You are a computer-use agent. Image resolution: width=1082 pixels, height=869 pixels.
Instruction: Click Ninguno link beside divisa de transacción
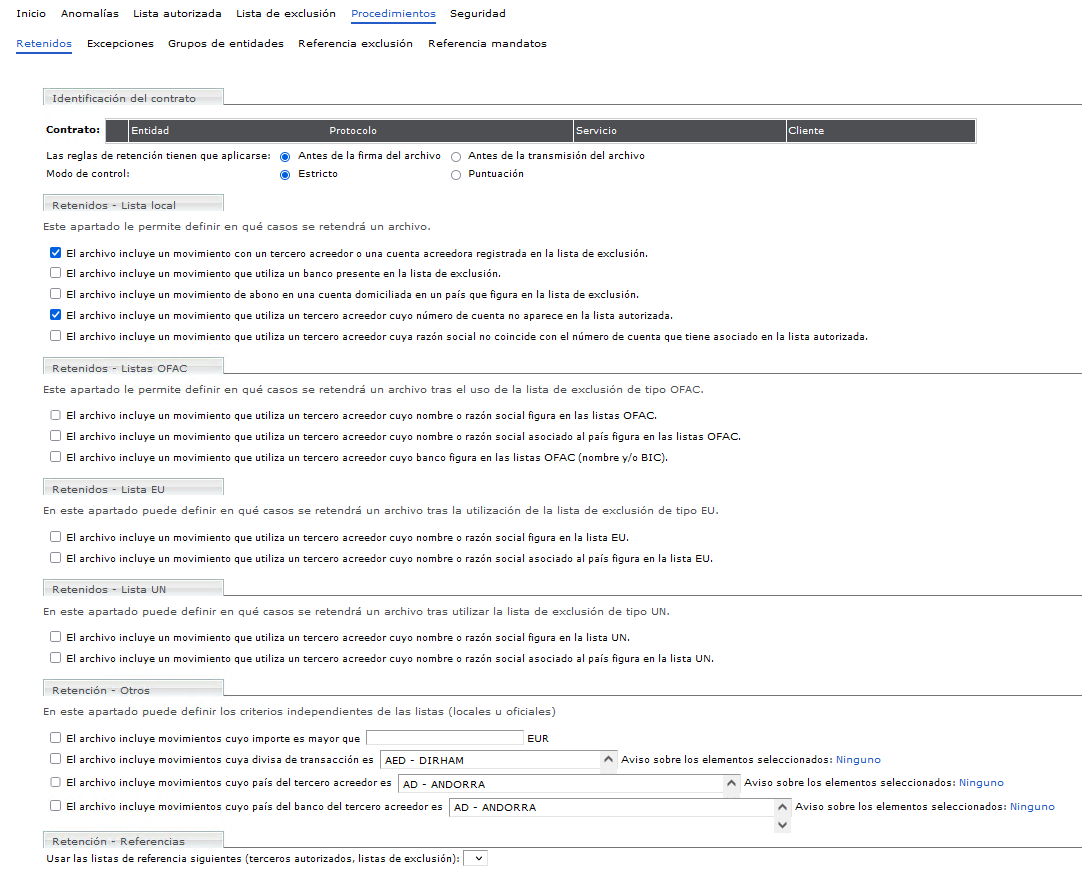click(858, 760)
